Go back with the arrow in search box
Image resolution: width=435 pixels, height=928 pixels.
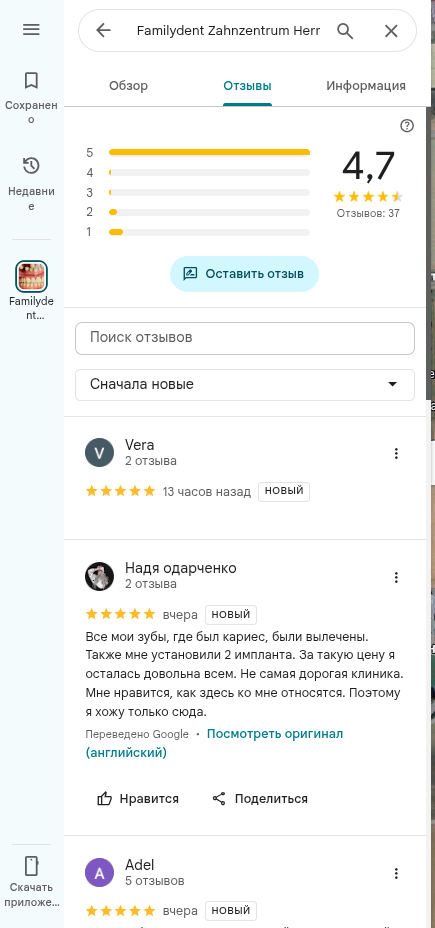pyautogui.click(x=104, y=30)
